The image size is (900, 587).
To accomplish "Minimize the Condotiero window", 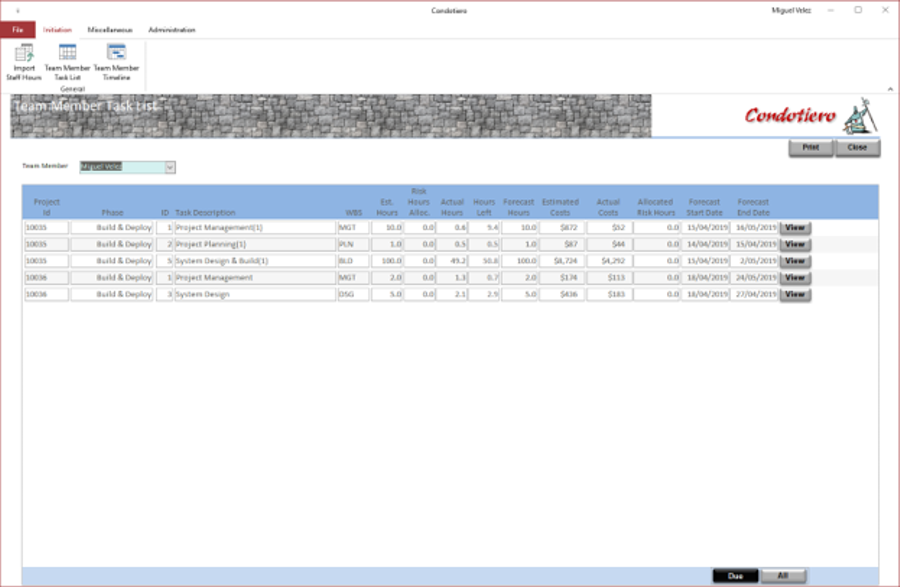I will [831, 10].
